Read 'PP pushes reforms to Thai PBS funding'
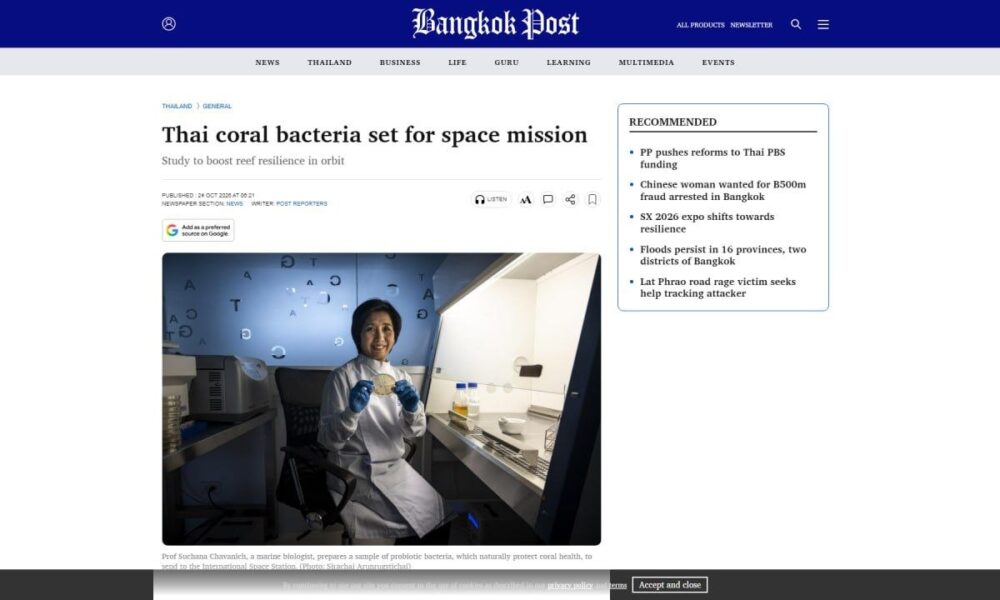The height and width of the screenshot is (600, 1000). (712, 158)
